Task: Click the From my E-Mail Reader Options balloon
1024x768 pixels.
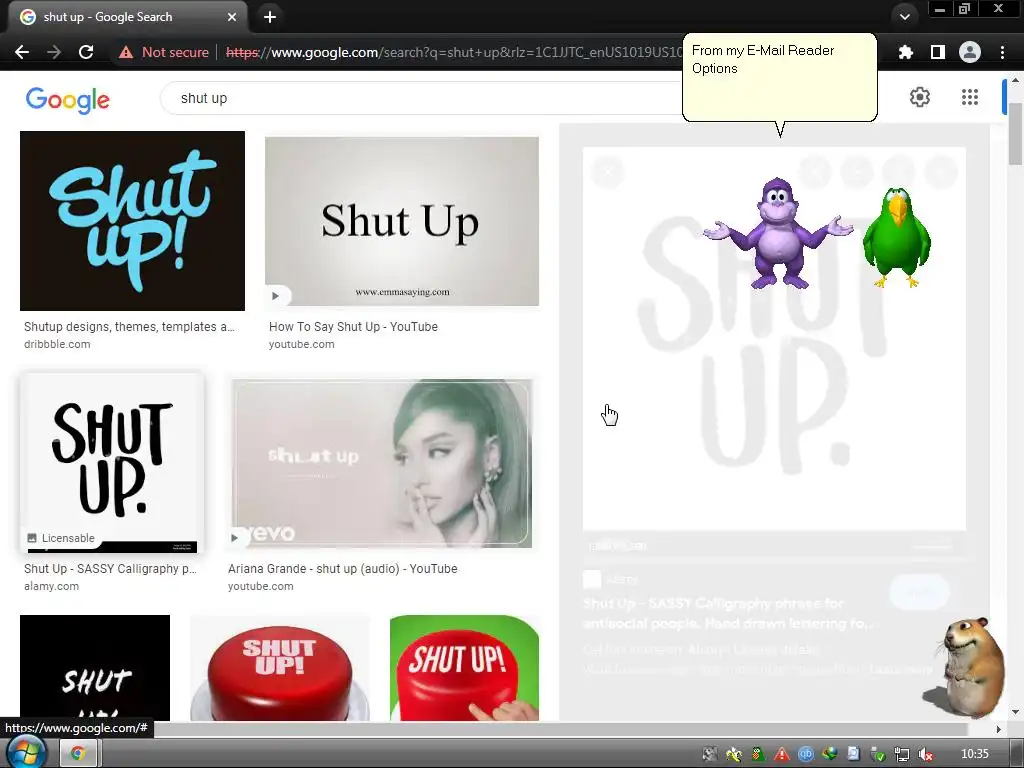Action: coord(780,77)
